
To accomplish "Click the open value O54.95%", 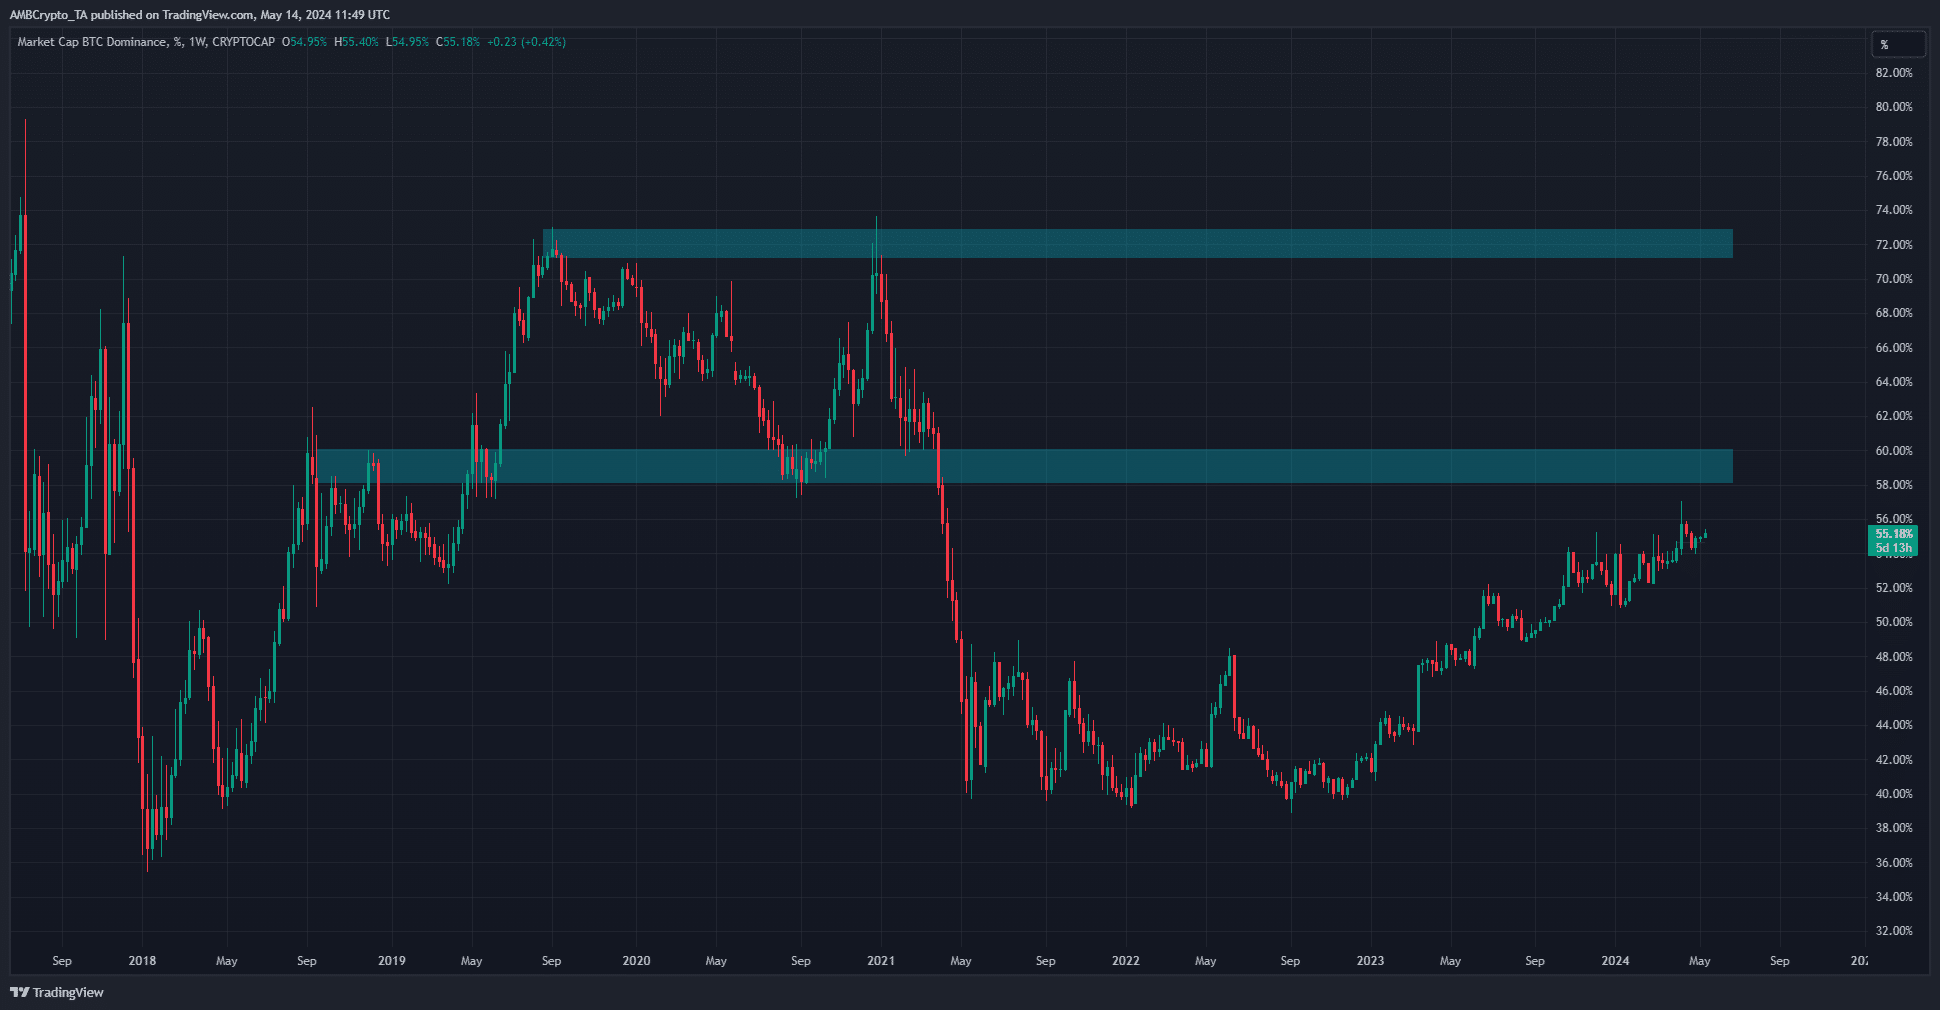I will point(304,42).
